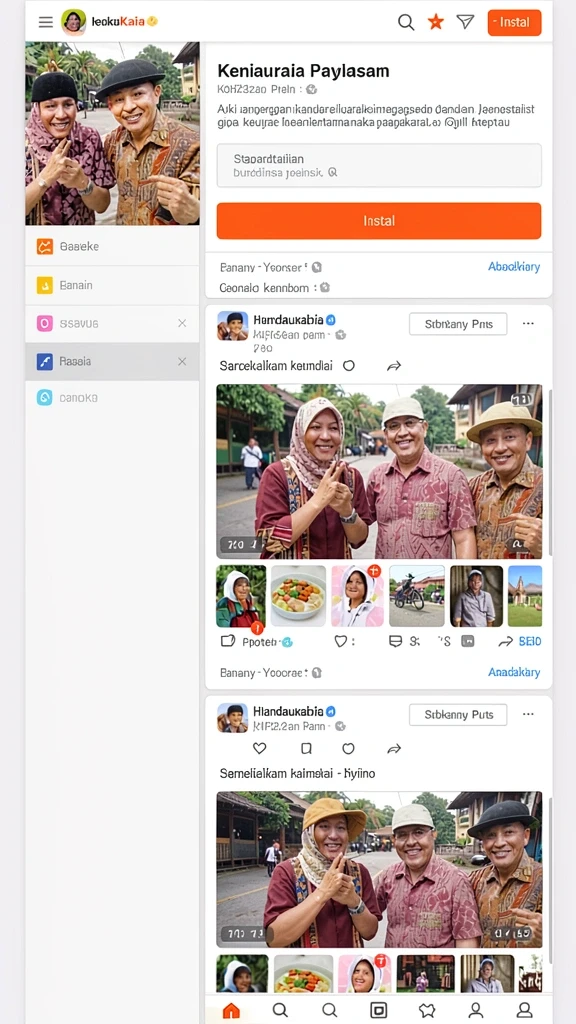Share the second post using the arrow icon

[393, 748]
